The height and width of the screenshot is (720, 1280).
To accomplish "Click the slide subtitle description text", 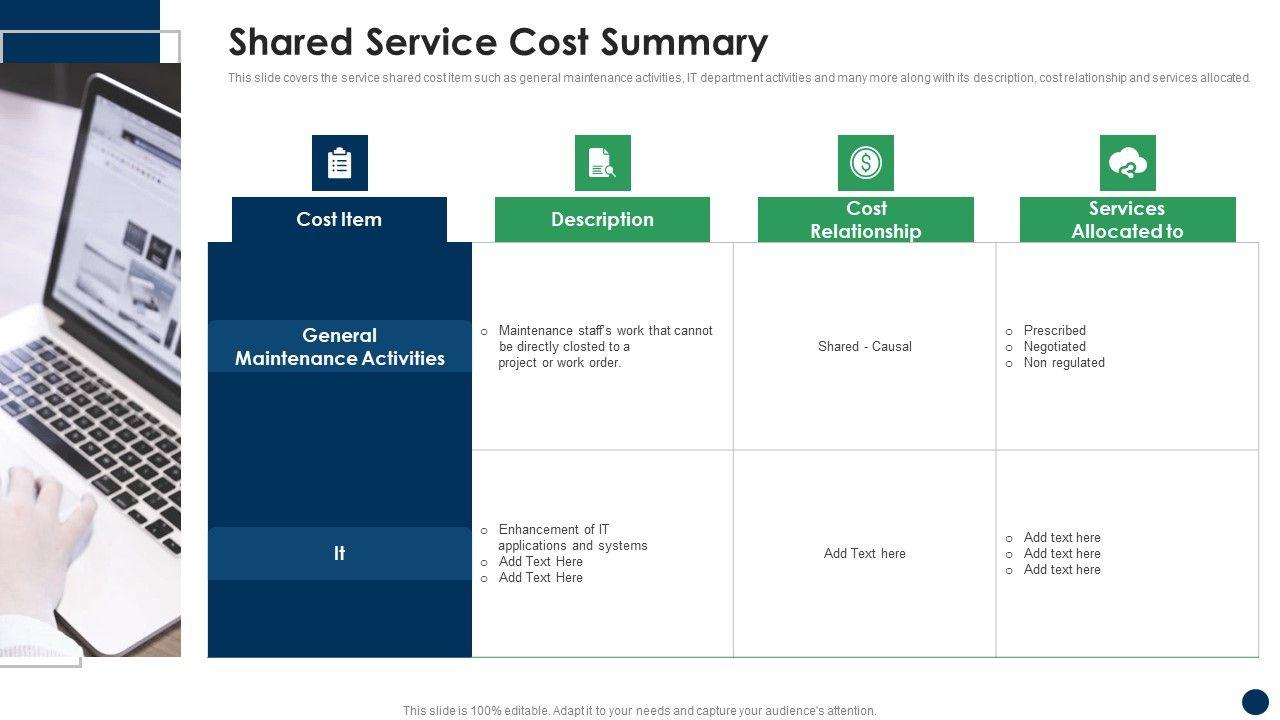I will [x=740, y=78].
